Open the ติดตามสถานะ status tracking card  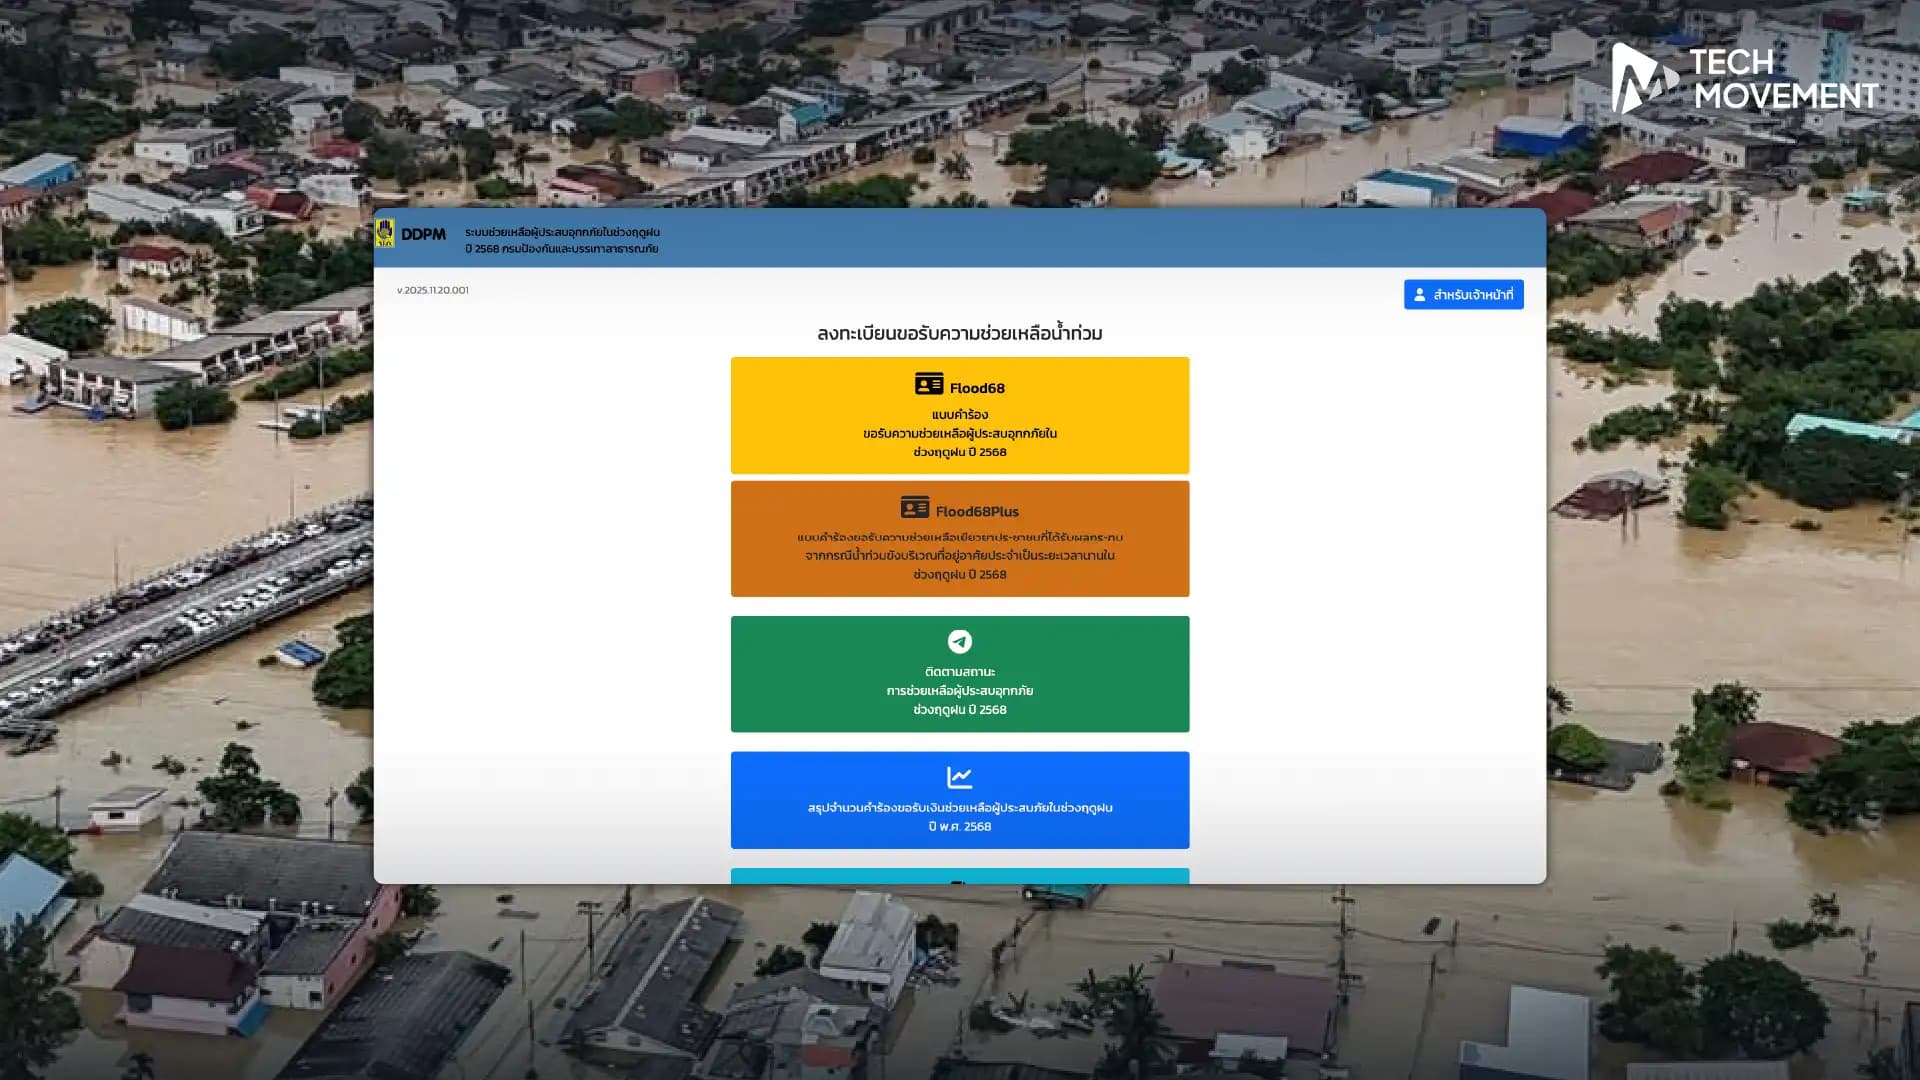click(959, 690)
